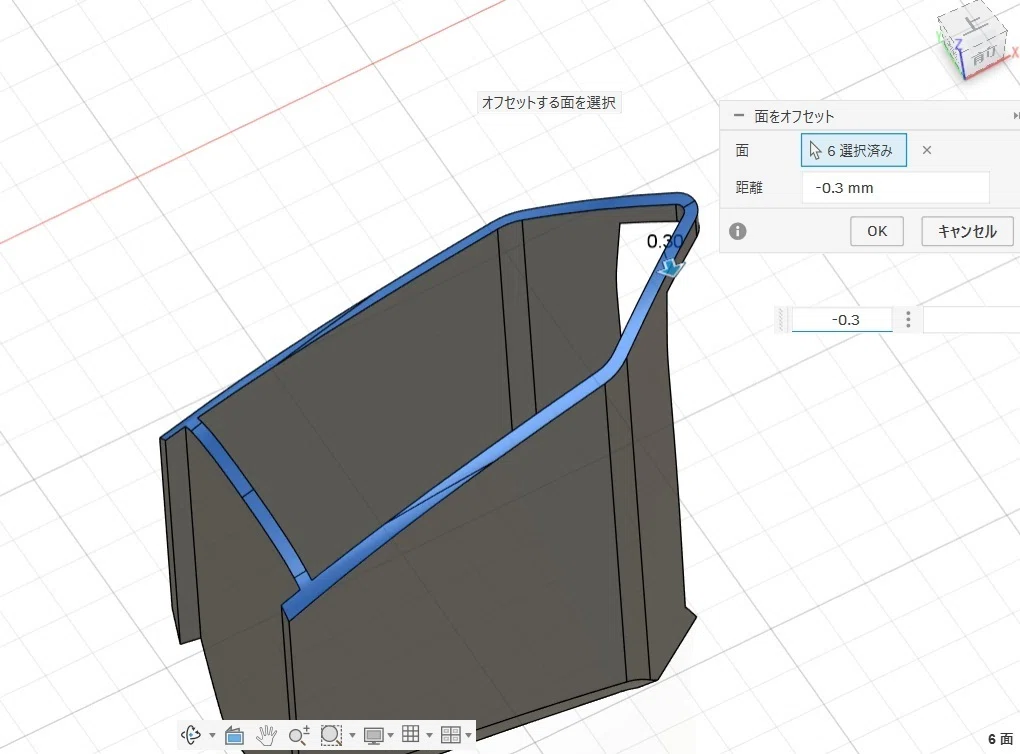Open the three-dot menu beside floating input

tap(908, 319)
